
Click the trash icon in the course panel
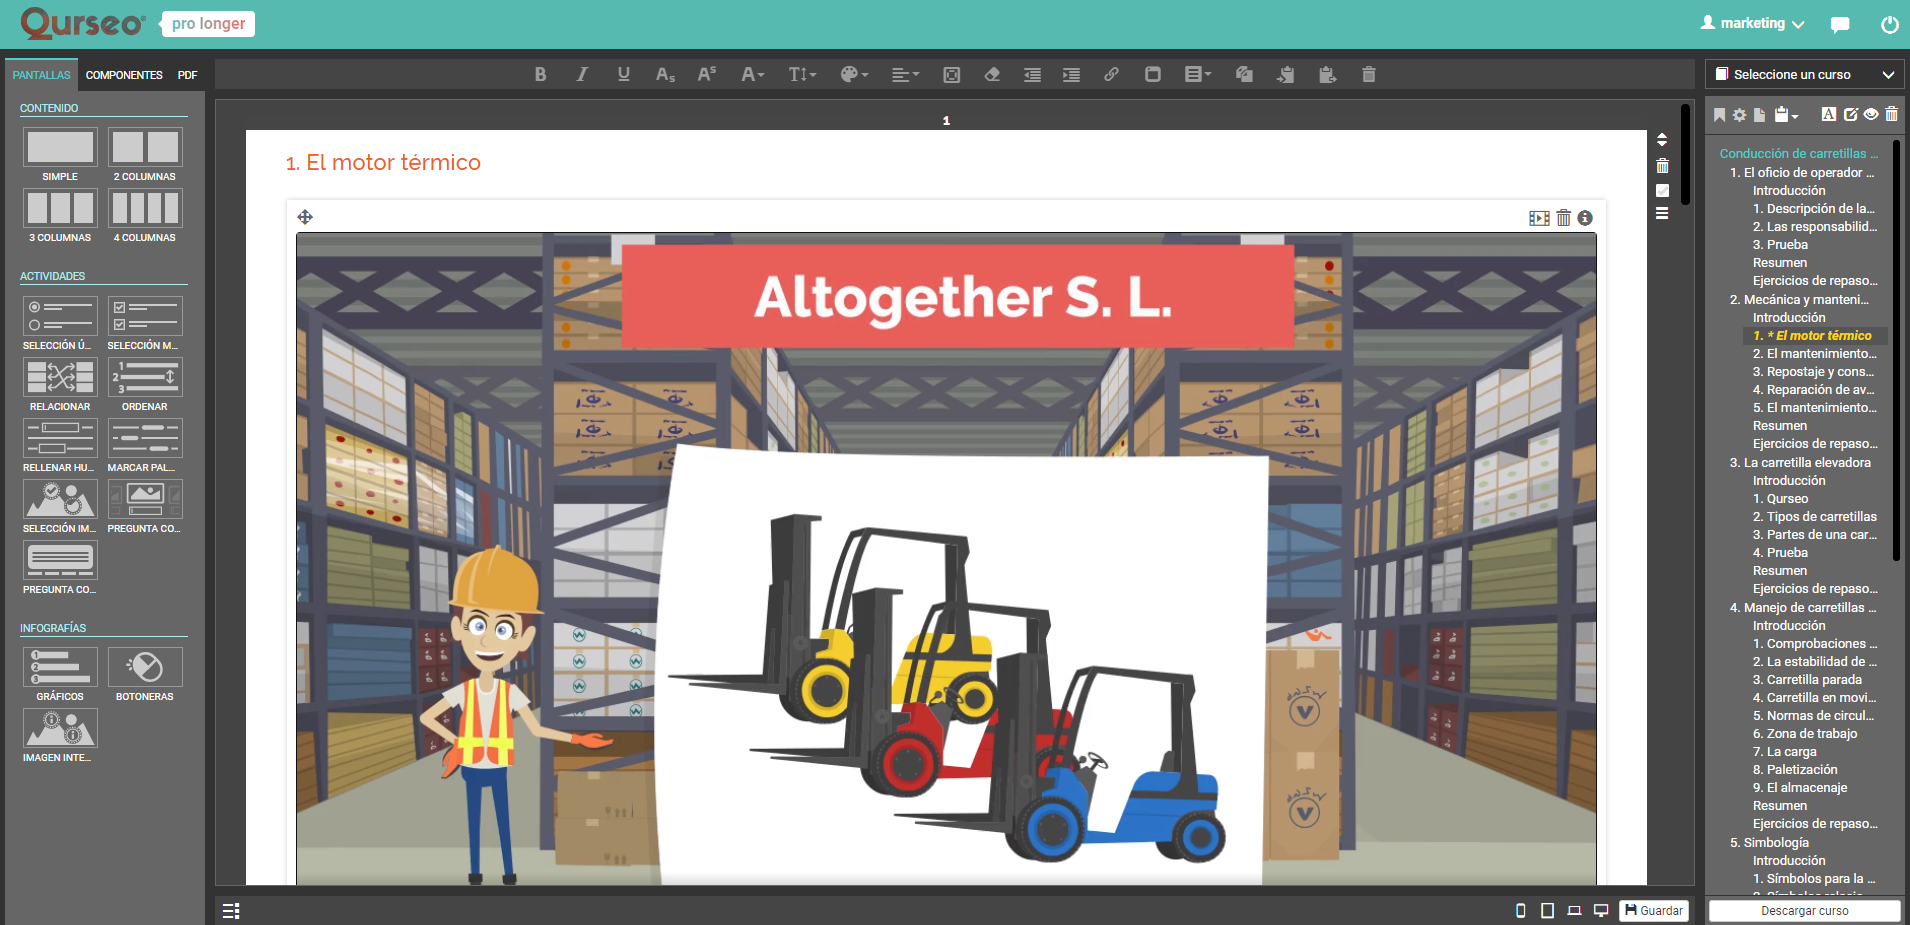pyautogui.click(x=1892, y=114)
